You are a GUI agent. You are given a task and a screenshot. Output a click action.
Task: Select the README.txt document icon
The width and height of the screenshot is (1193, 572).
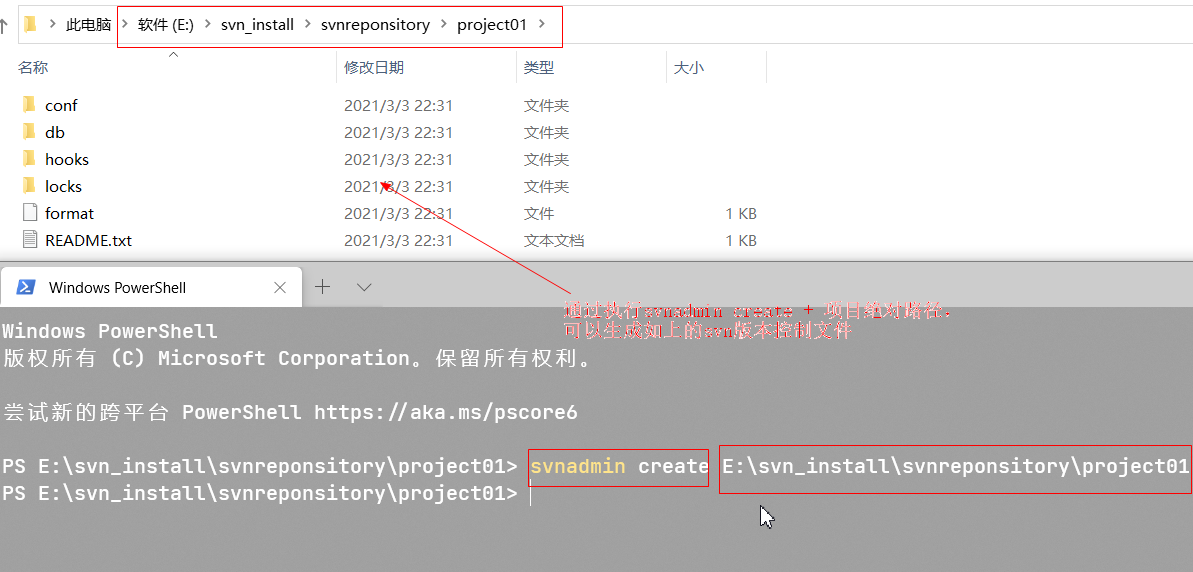coord(30,240)
